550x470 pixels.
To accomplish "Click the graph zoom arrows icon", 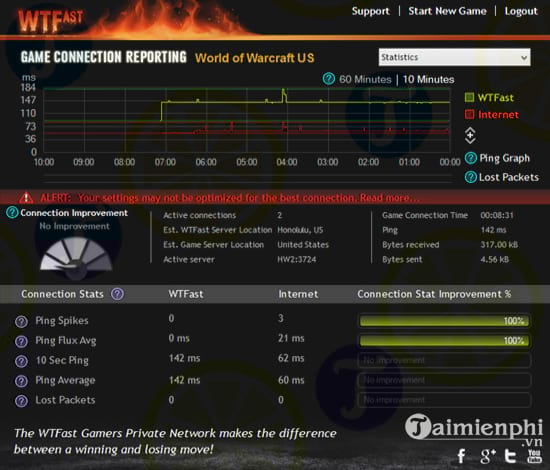I will (470, 135).
